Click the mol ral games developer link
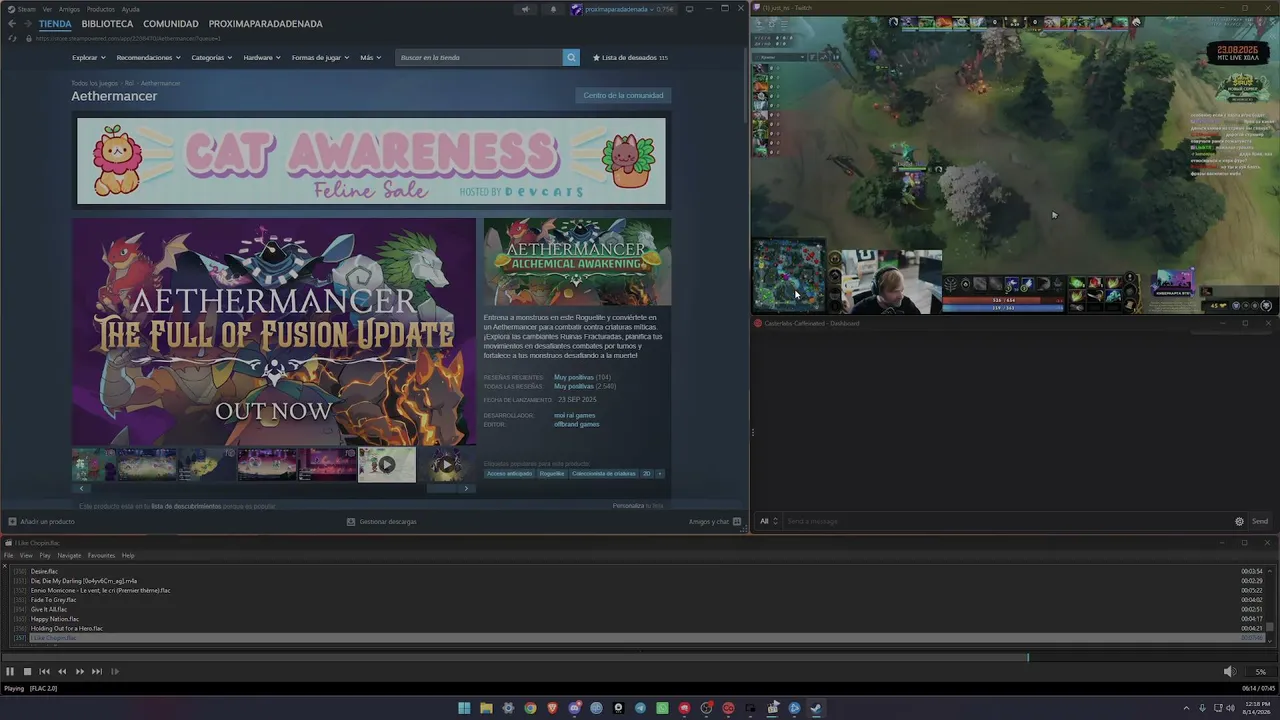The image size is (1280, 720). pyautogui.click(x=574, y=416)
